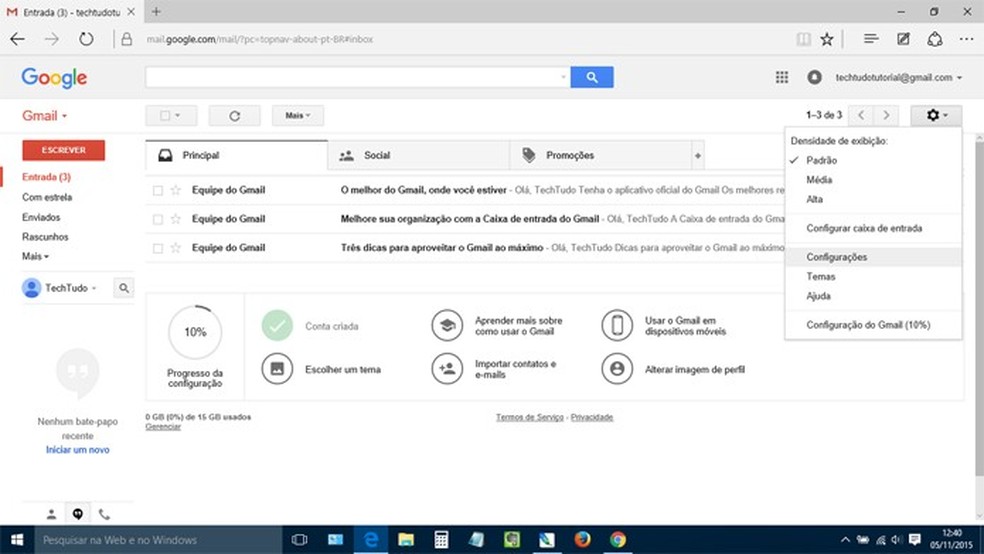
Task: Click the Escolher um tema image icon
Action: click(277, 369)
